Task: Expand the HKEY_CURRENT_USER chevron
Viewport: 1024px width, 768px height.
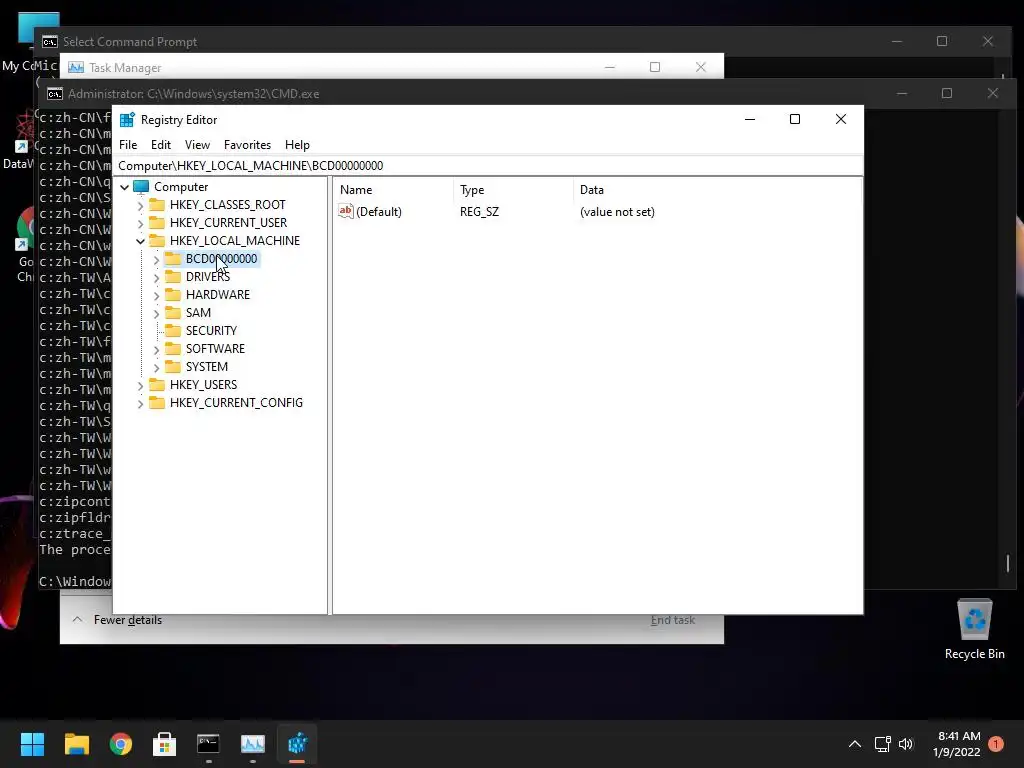Action: pyautogui.click(x=140, y=223)
